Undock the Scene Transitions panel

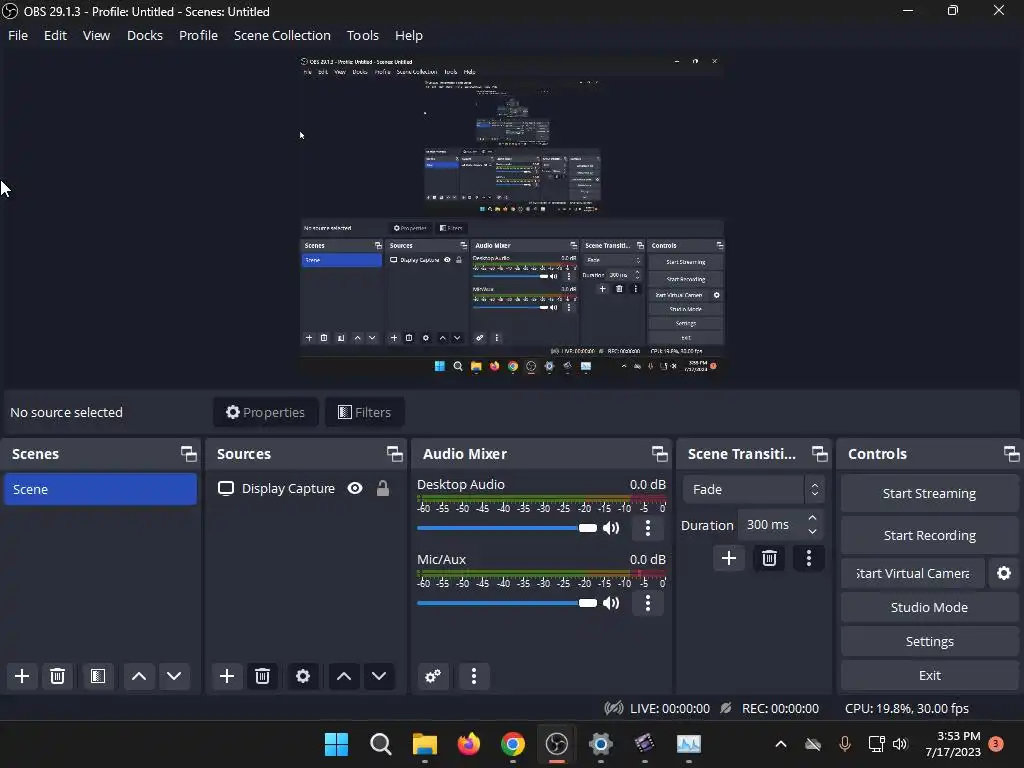(x=820, y=454)
